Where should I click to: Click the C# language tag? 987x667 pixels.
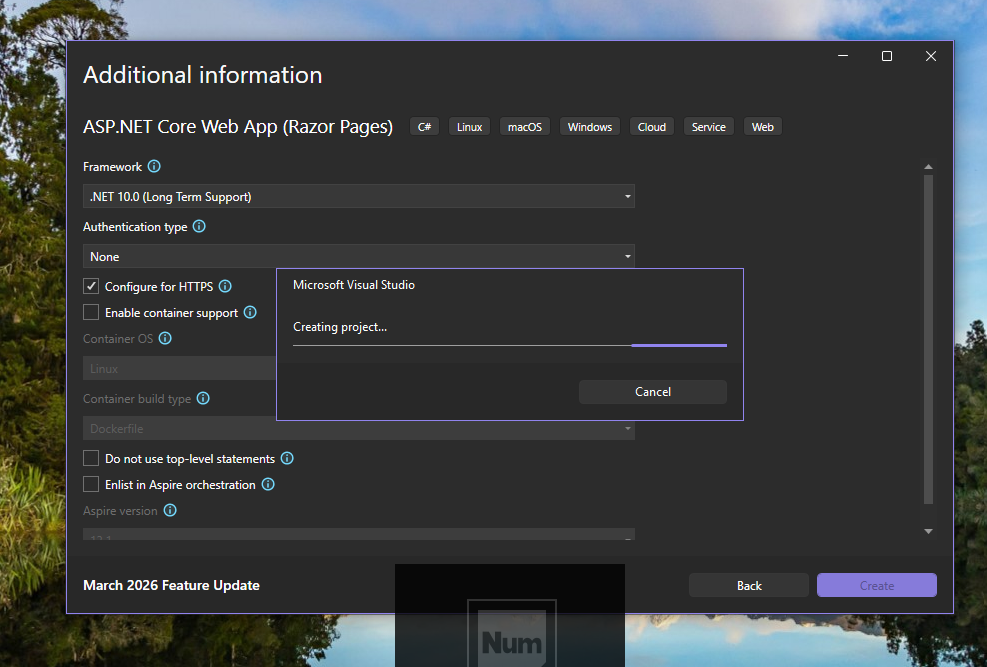coord(424,127)
